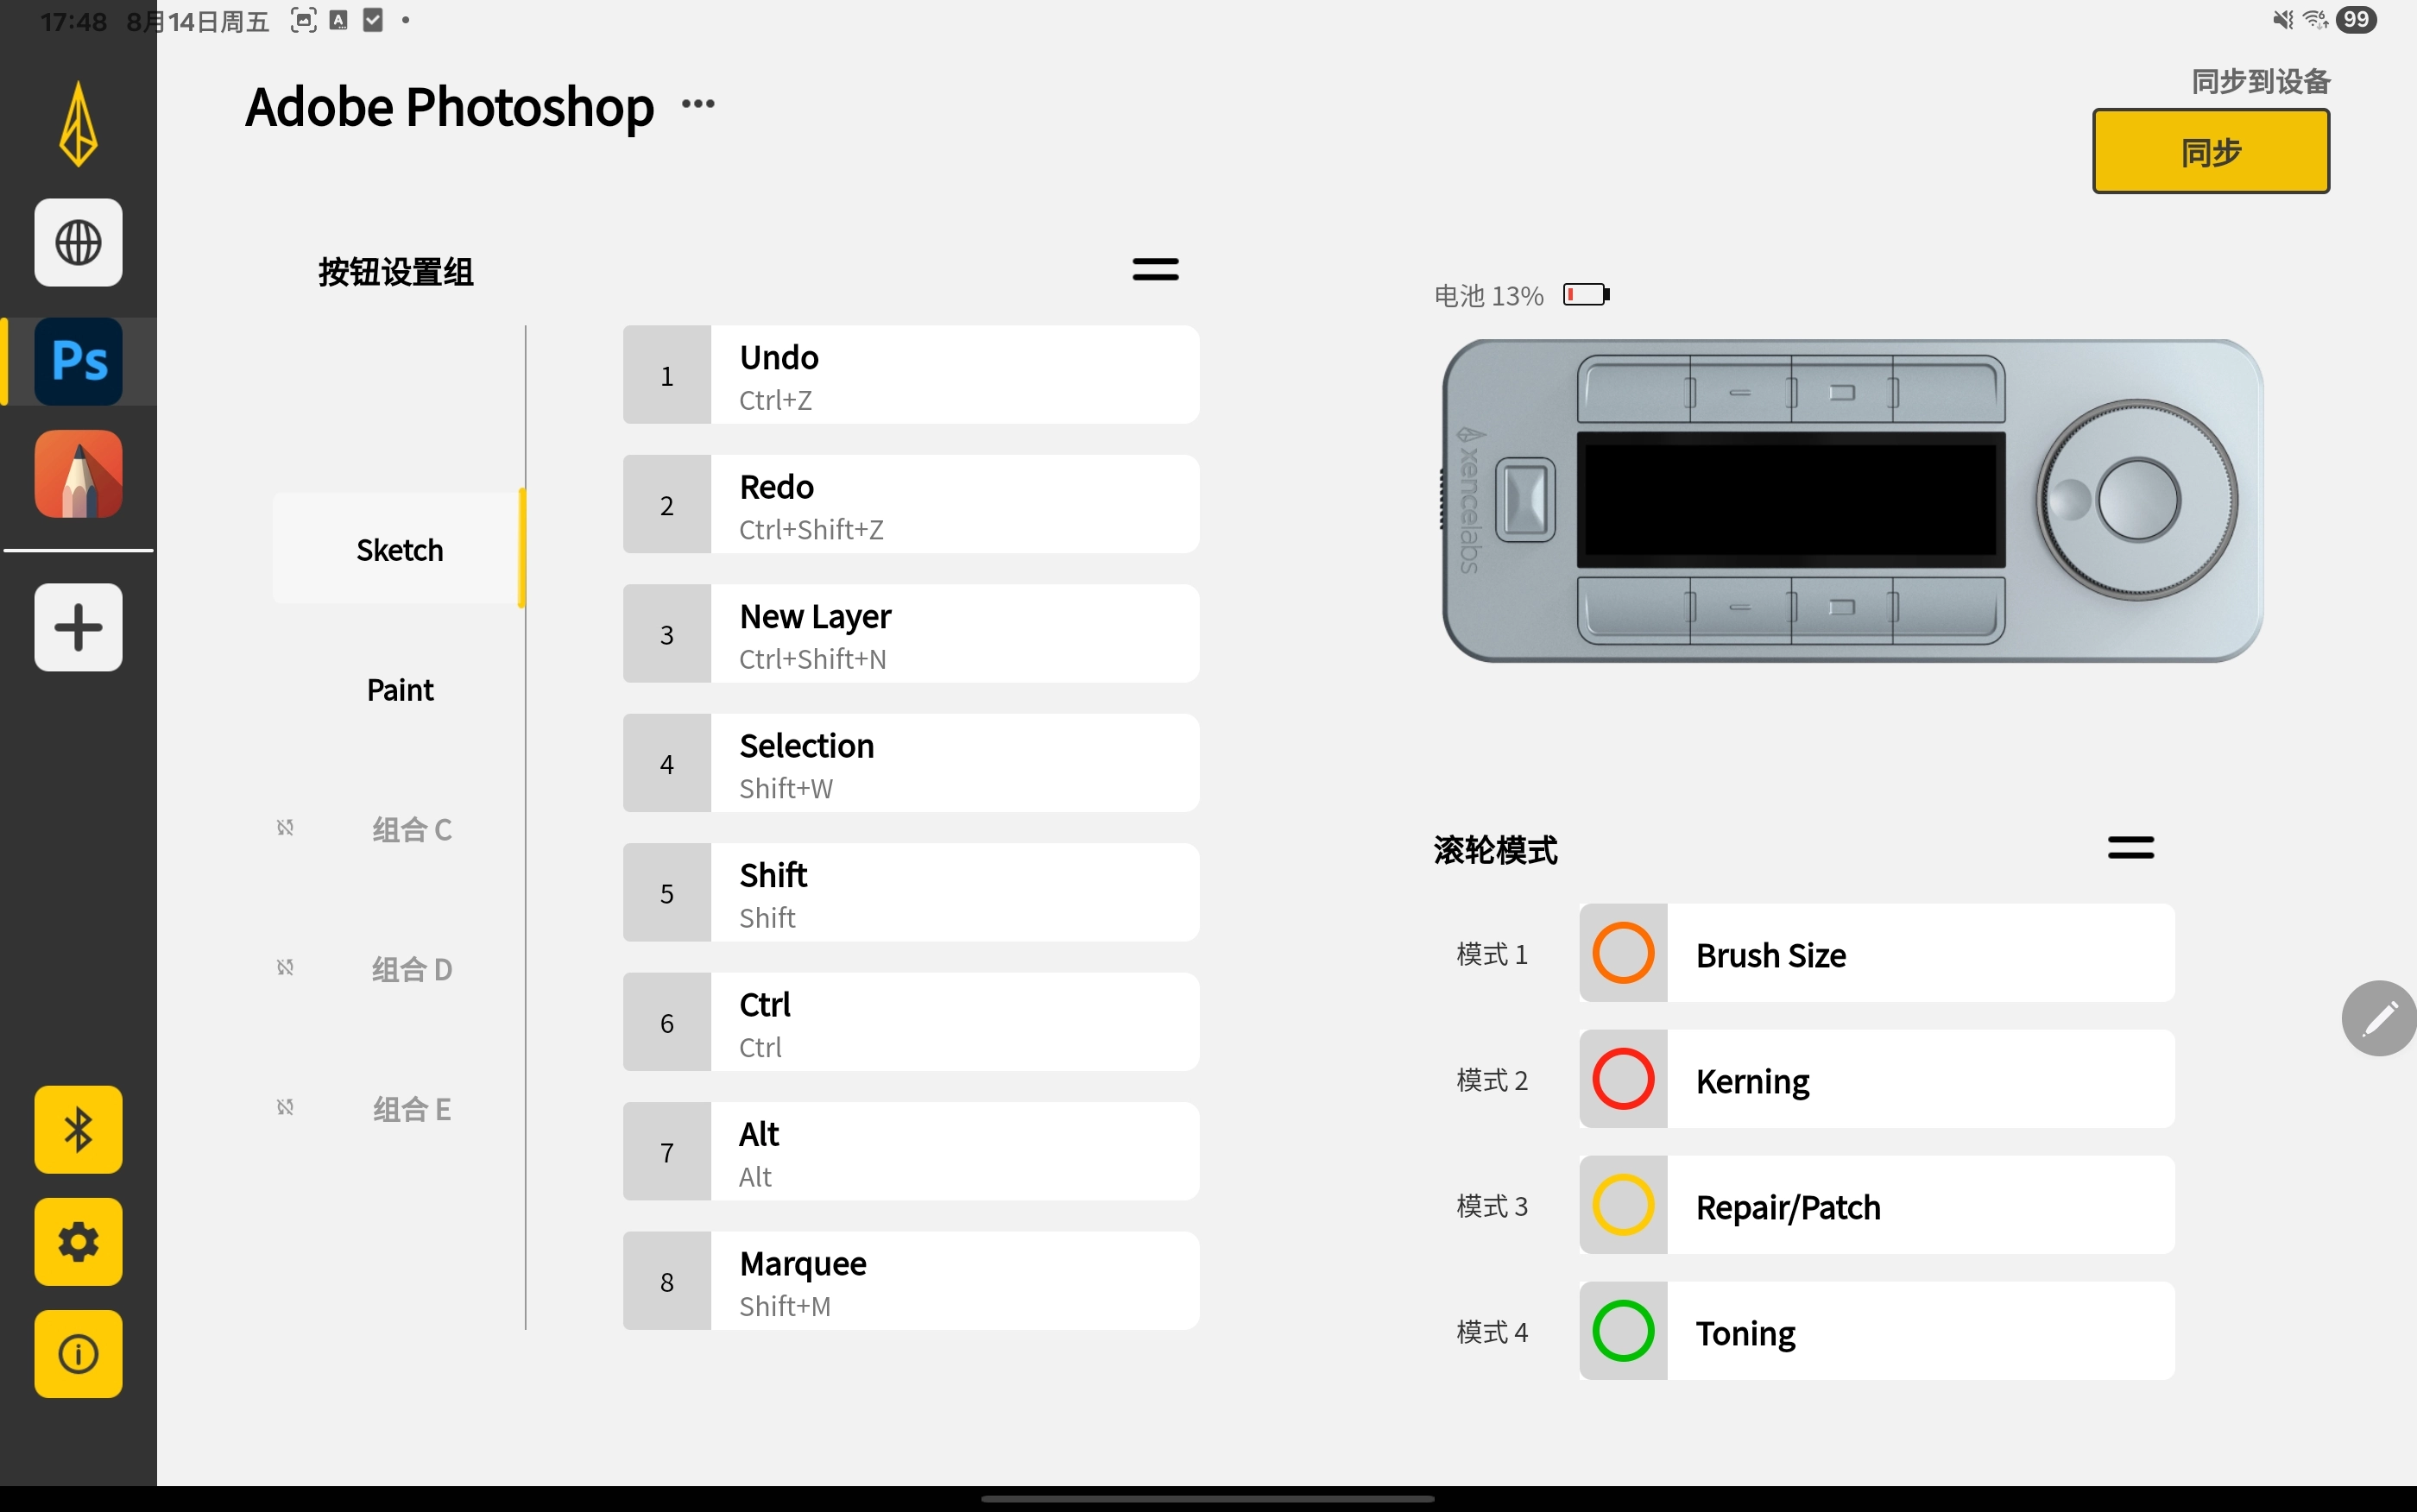2417x1512 pixels.
Task: Open the info icon
Action: 78,1354
